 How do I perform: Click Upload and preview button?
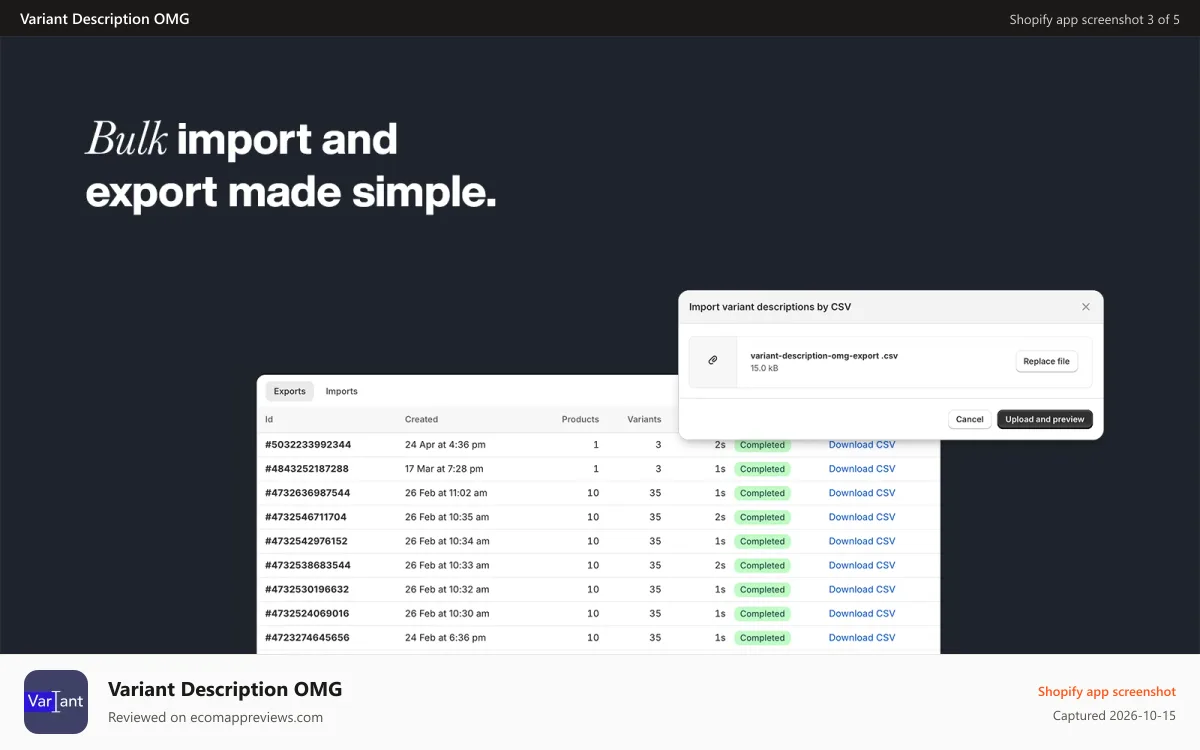point(1045,419)
